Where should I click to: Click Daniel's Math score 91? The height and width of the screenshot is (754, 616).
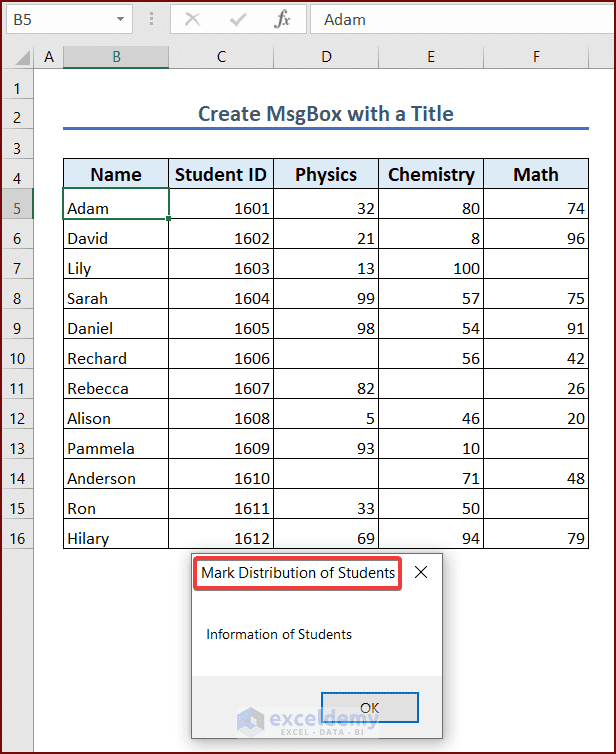pyautogui.click(x=536, y=324)
